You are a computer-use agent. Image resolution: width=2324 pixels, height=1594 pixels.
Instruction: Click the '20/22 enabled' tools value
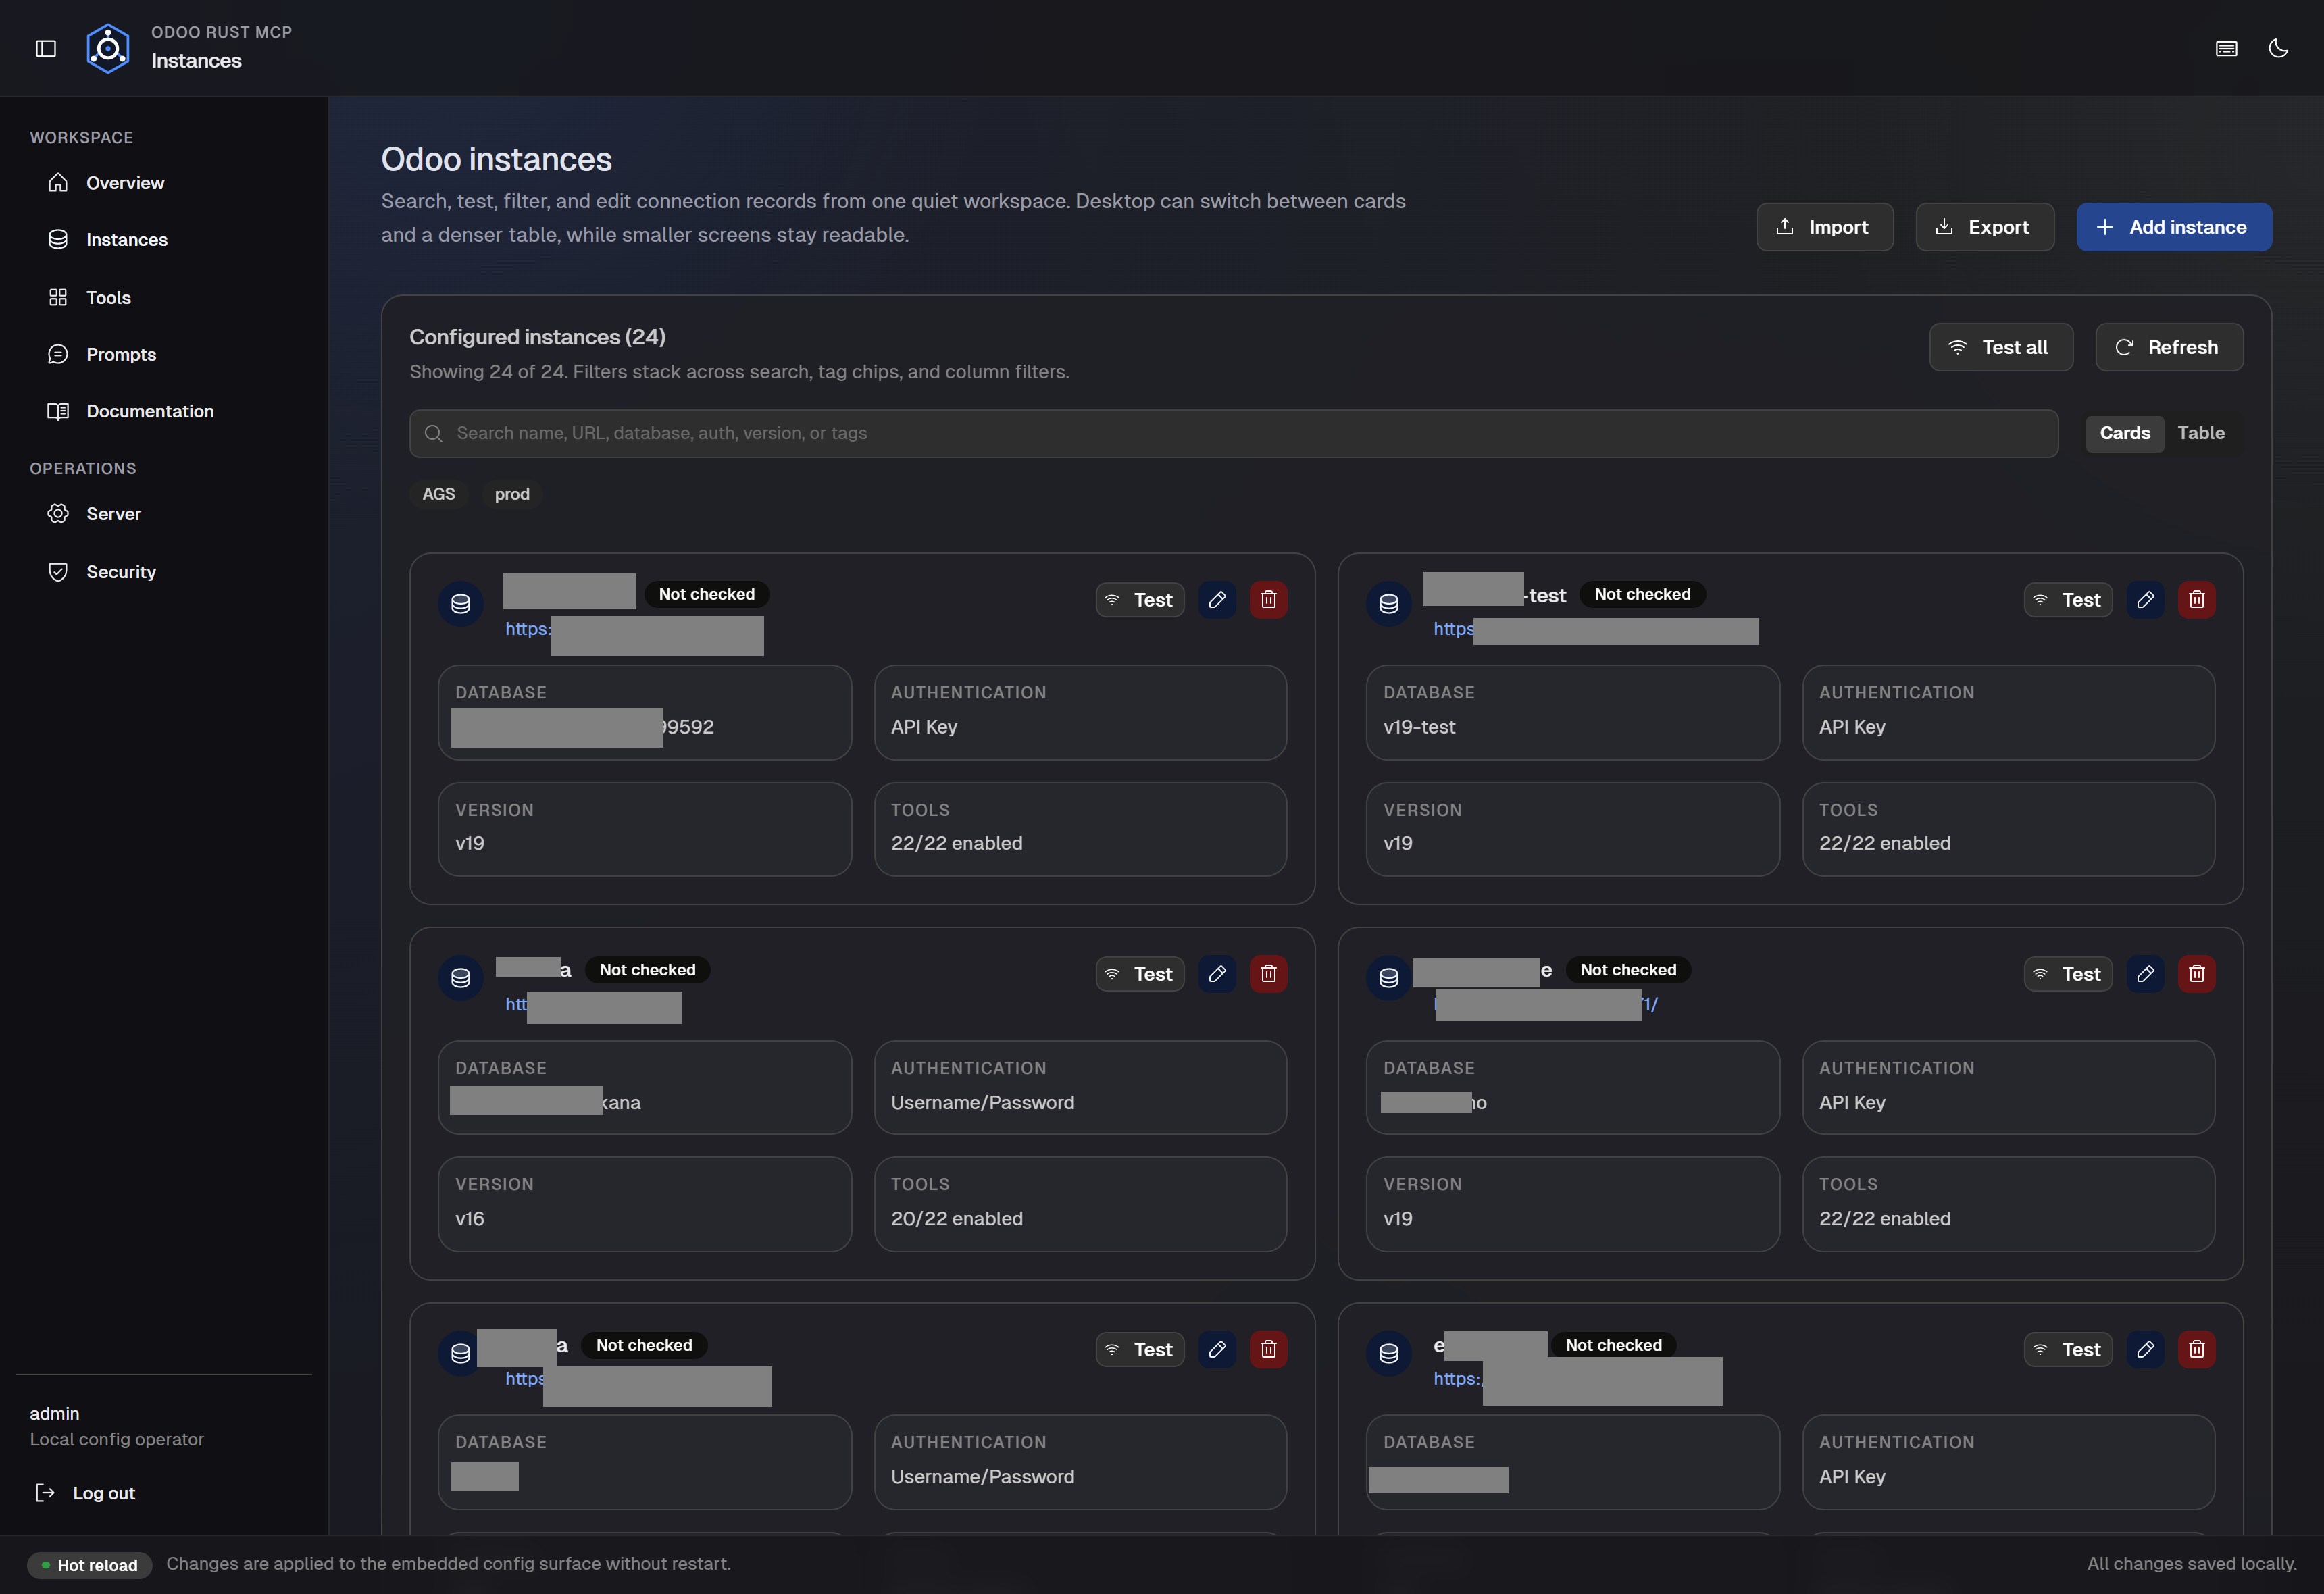957,1219
